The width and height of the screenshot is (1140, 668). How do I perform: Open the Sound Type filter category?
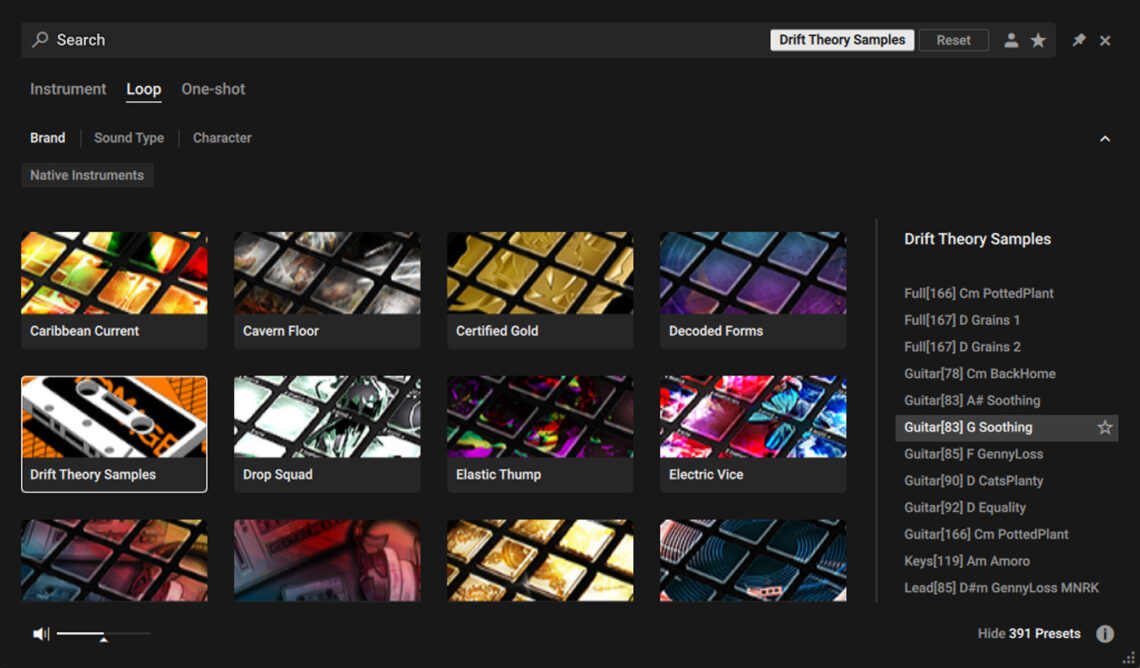pos(129,138)
